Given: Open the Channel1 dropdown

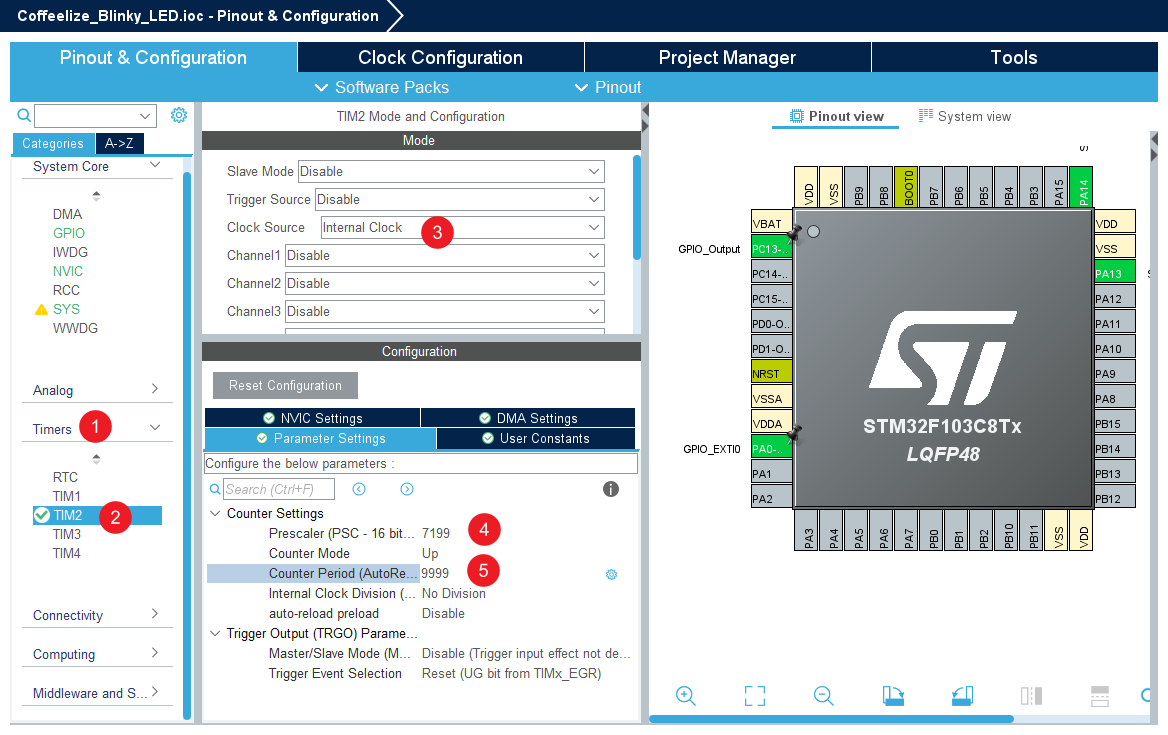Looking at the screenshot, I should click(x=594, y=256).
